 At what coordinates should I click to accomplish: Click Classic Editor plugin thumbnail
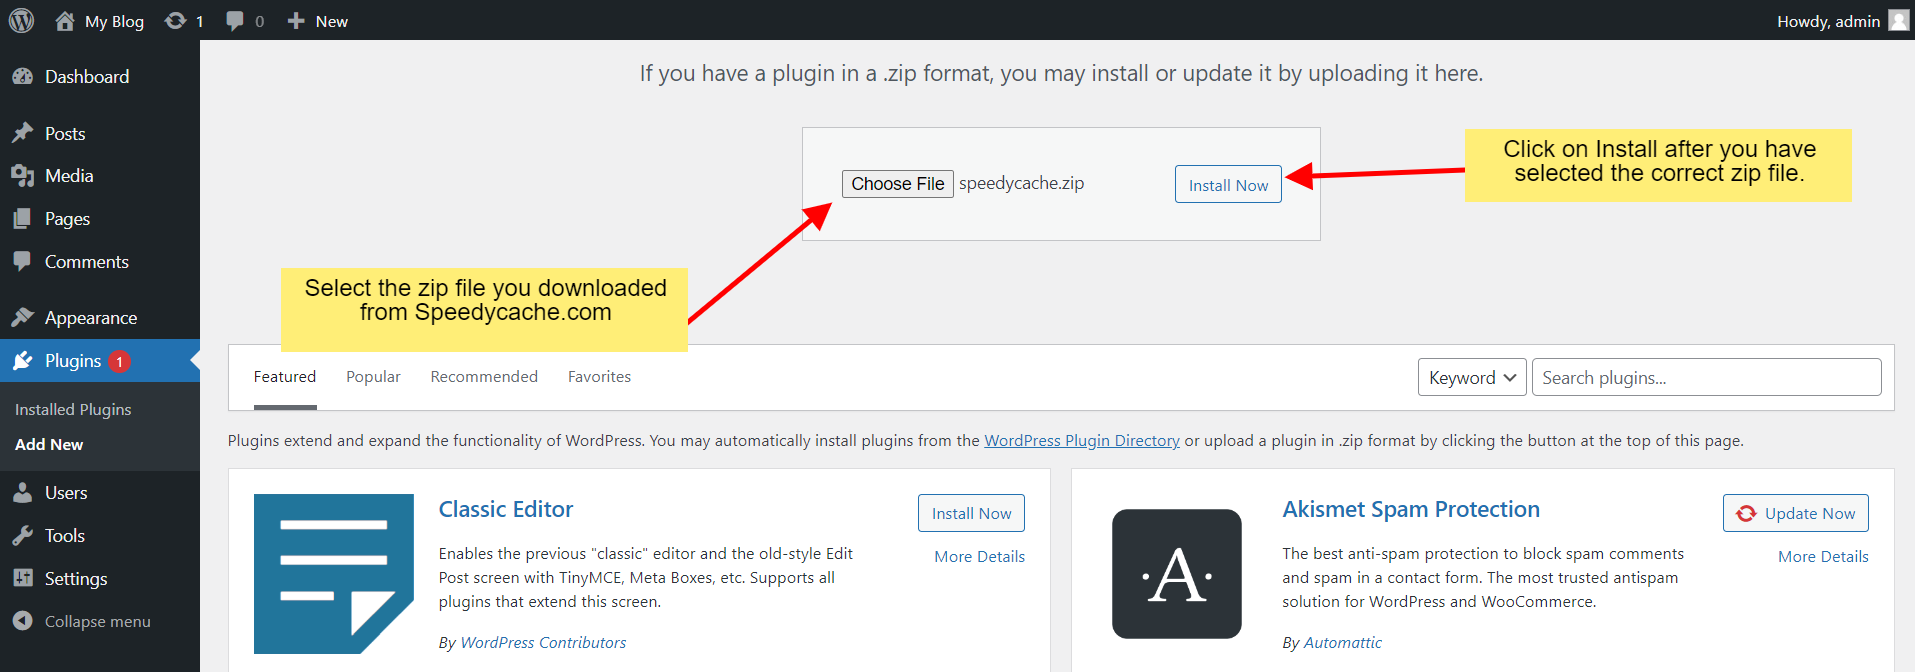[x=334, y=574]
